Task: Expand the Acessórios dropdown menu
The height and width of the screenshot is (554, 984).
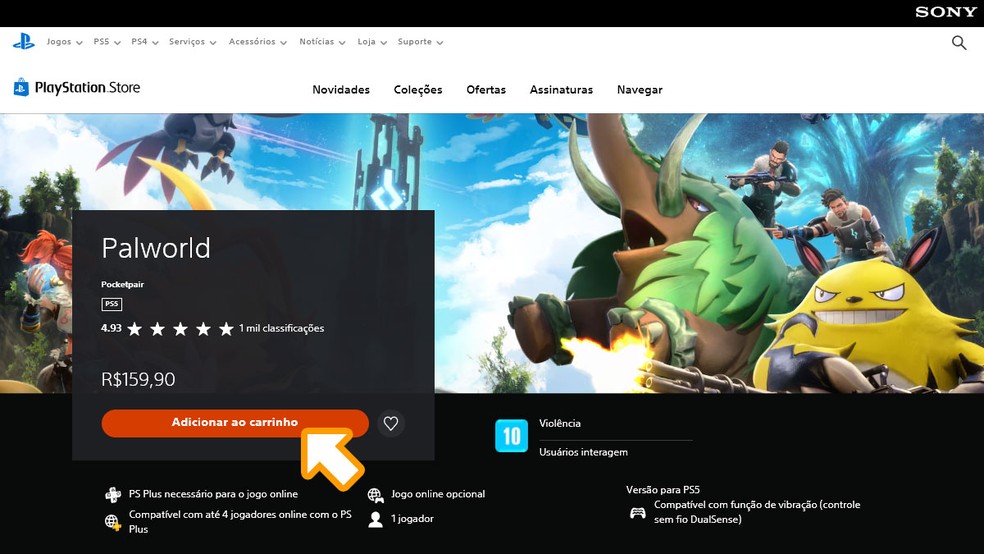Action: [x=258, y=41]
